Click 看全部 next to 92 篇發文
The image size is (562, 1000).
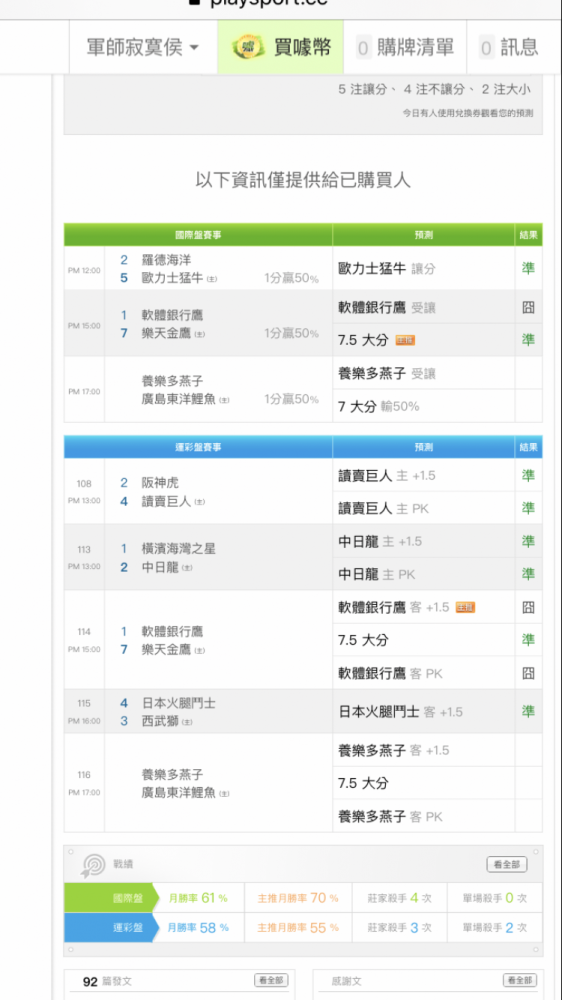(x=271, y=980)
